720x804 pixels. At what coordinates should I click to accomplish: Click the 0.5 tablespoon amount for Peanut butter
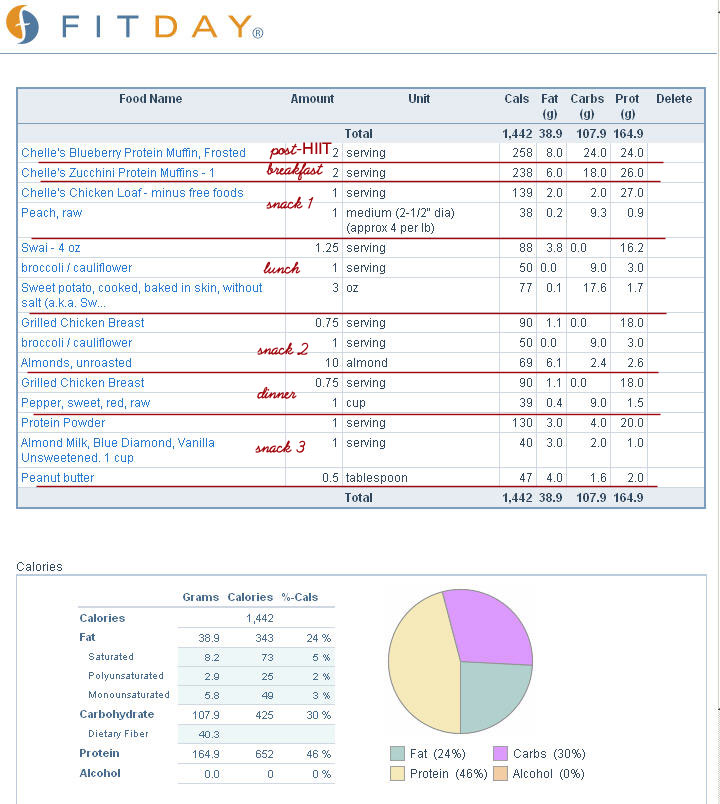pos(330,477)
